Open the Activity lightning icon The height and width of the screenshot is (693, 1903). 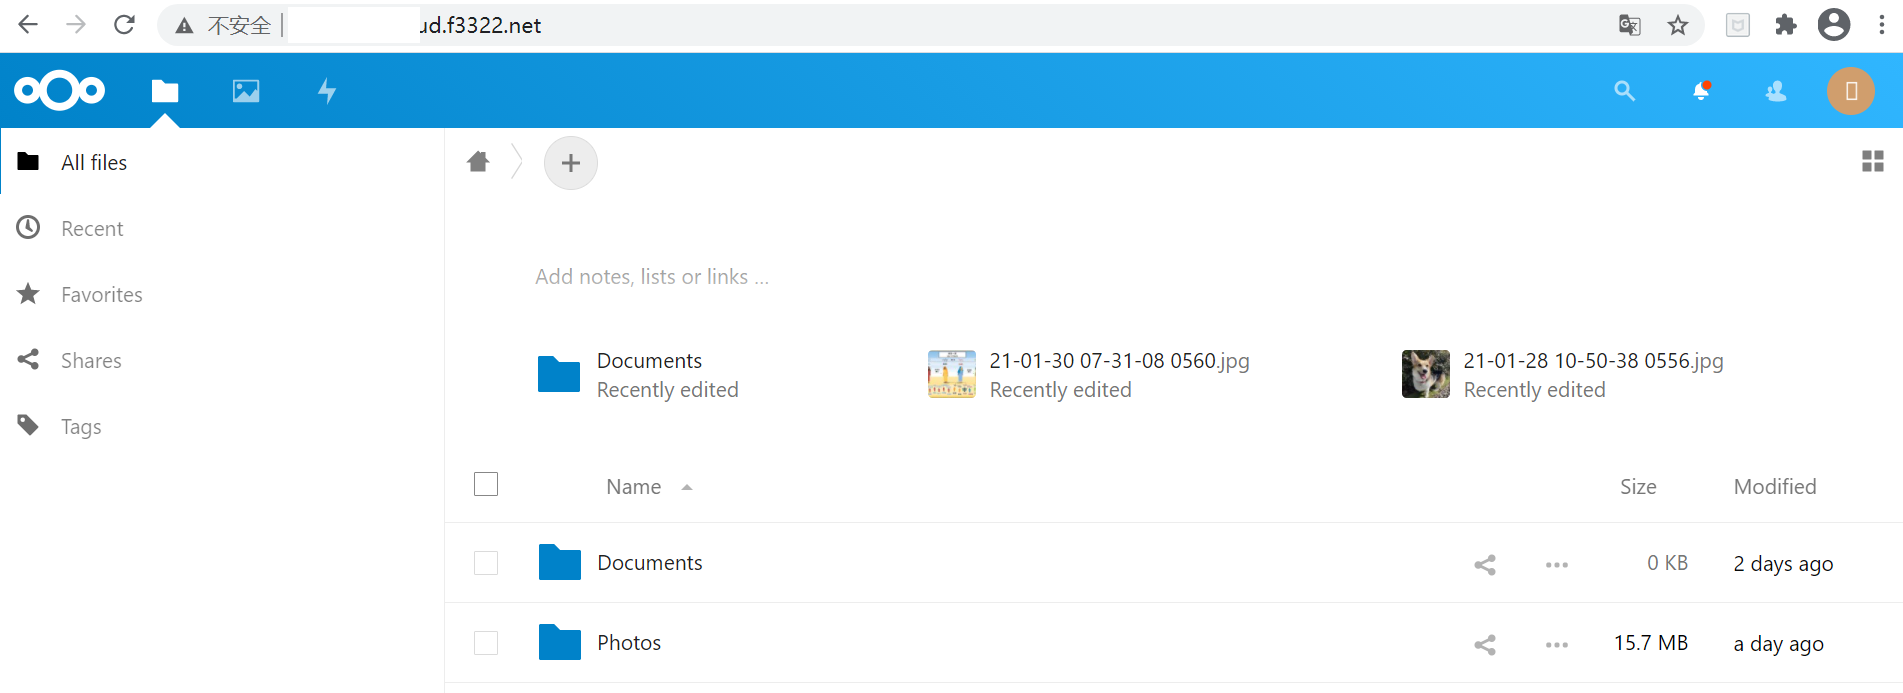327,91
